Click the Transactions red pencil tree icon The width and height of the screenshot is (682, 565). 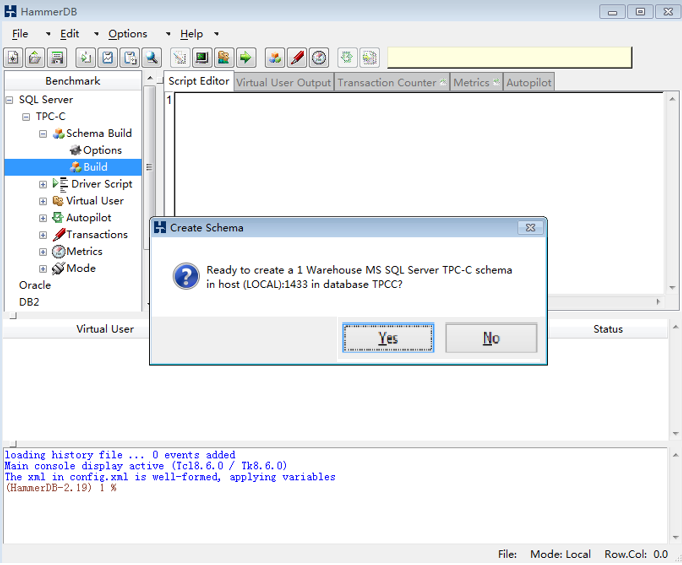tap(59, 235)
